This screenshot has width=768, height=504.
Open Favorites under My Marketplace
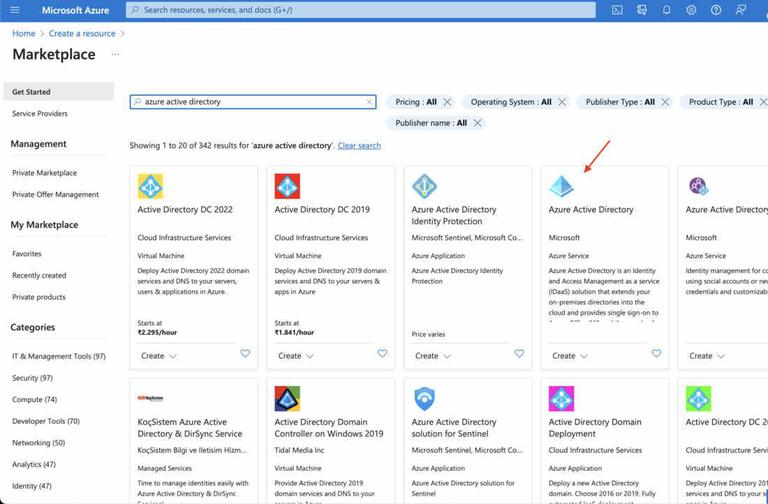pyautogui.click(x=27, y=254)
